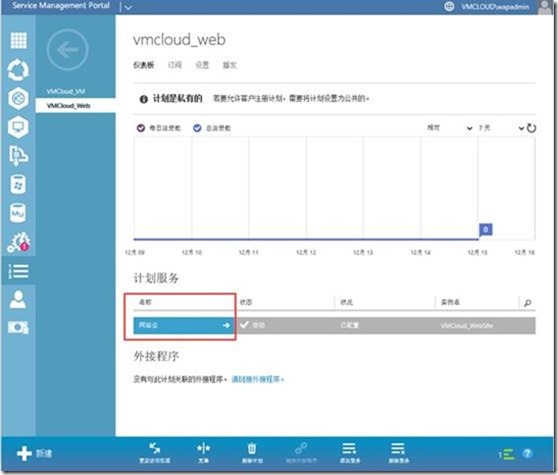Click the 已配置 configuration cell
558x475 pixels.
(349, 325)
